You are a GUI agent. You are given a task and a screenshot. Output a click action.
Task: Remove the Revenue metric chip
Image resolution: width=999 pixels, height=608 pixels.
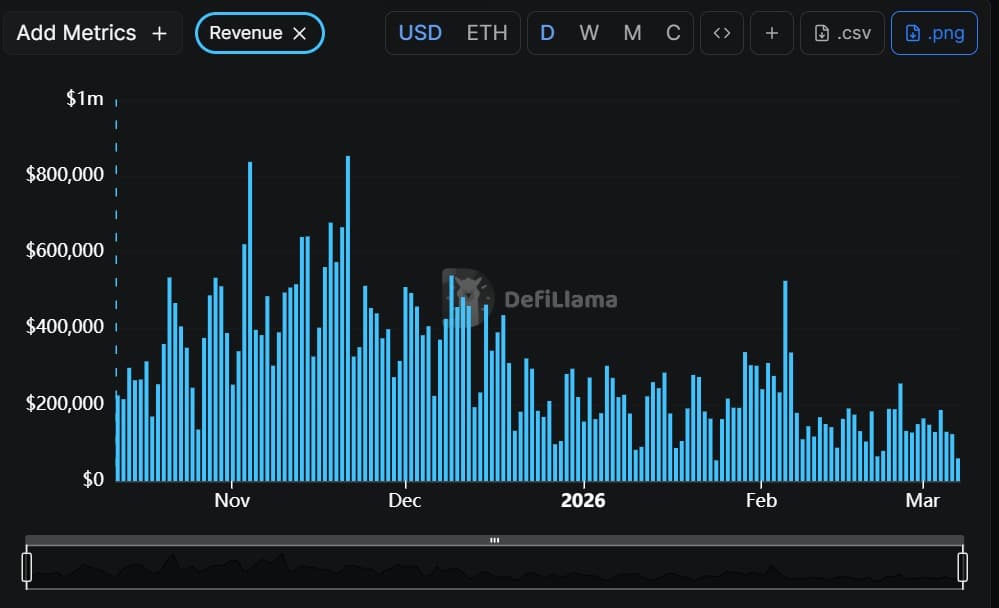pos(298,32)
